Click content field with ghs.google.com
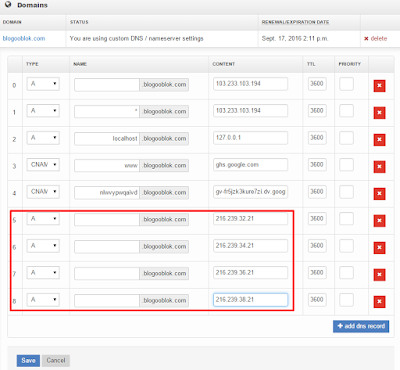400x370 pixels. [250, 165]
